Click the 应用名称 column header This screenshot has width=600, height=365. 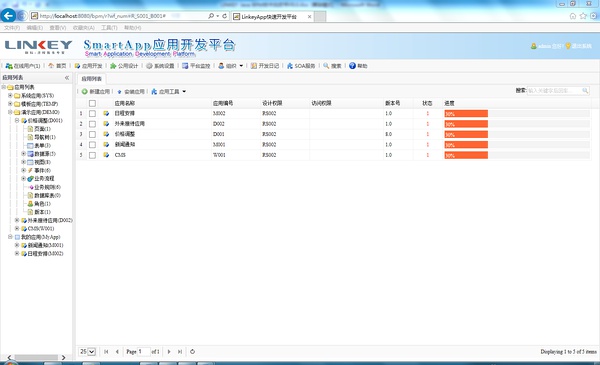click(x=125, y=103)
